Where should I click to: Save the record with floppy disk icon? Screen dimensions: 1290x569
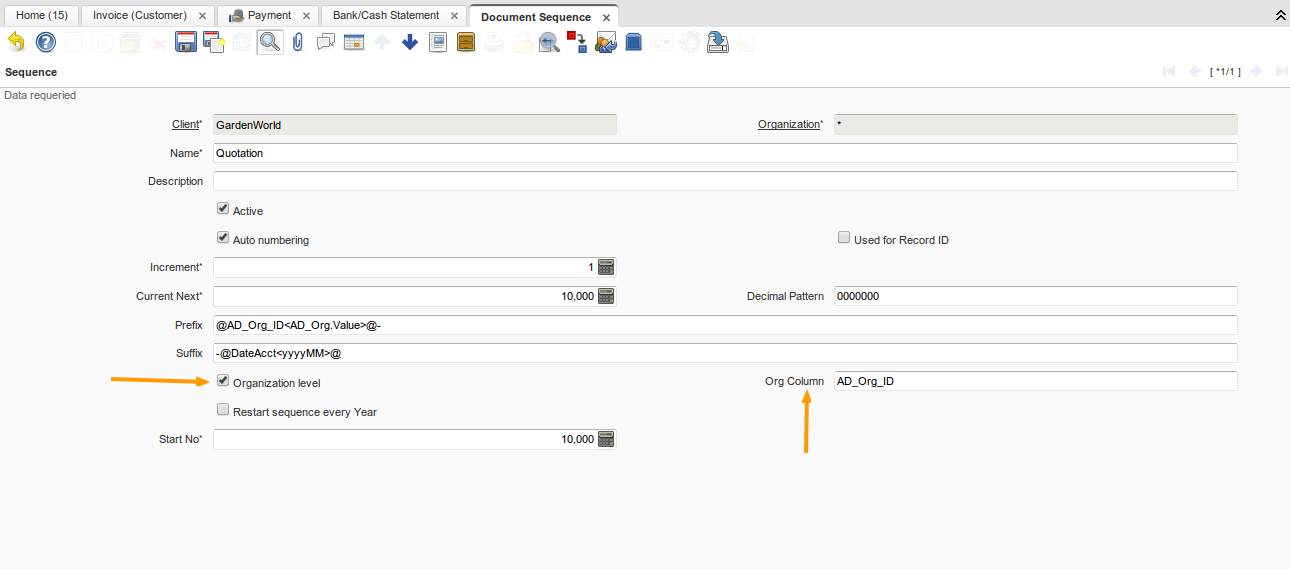pos(185,42)
